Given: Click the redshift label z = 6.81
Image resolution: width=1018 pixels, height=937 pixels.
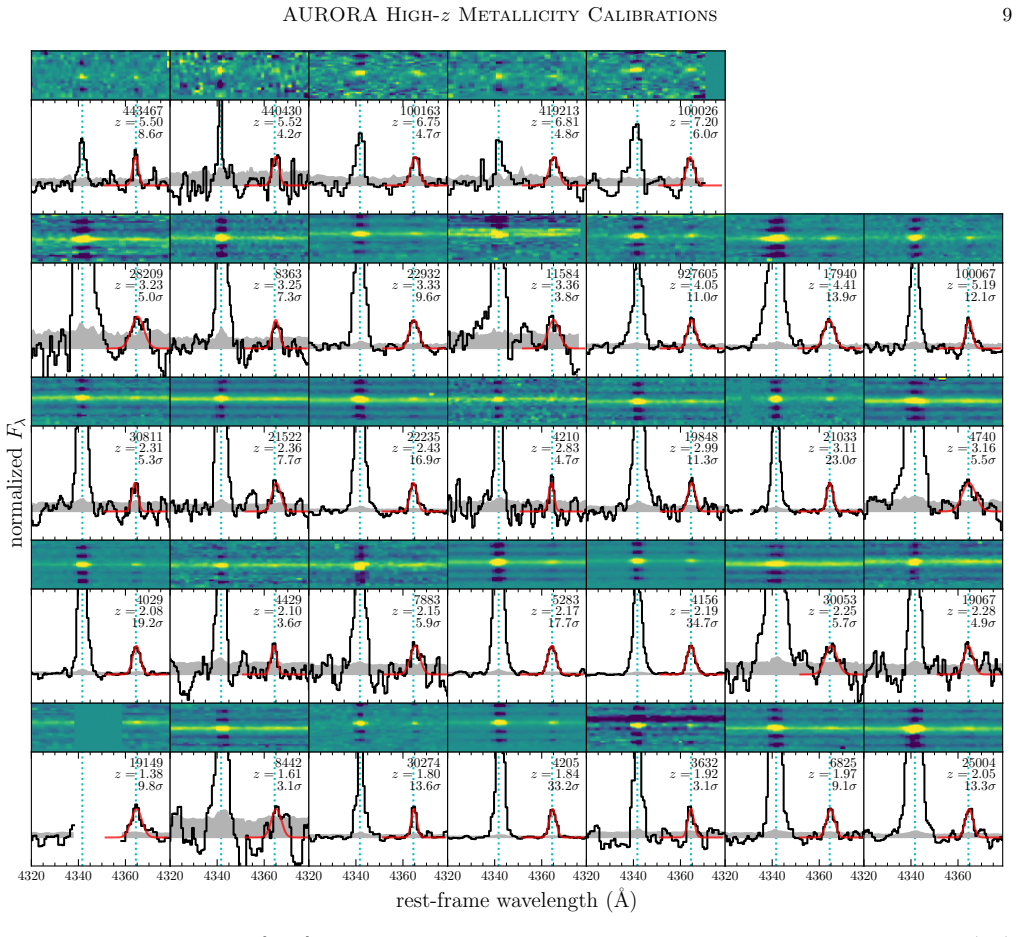Looking at the screenshot, I should tap(556, 123).
